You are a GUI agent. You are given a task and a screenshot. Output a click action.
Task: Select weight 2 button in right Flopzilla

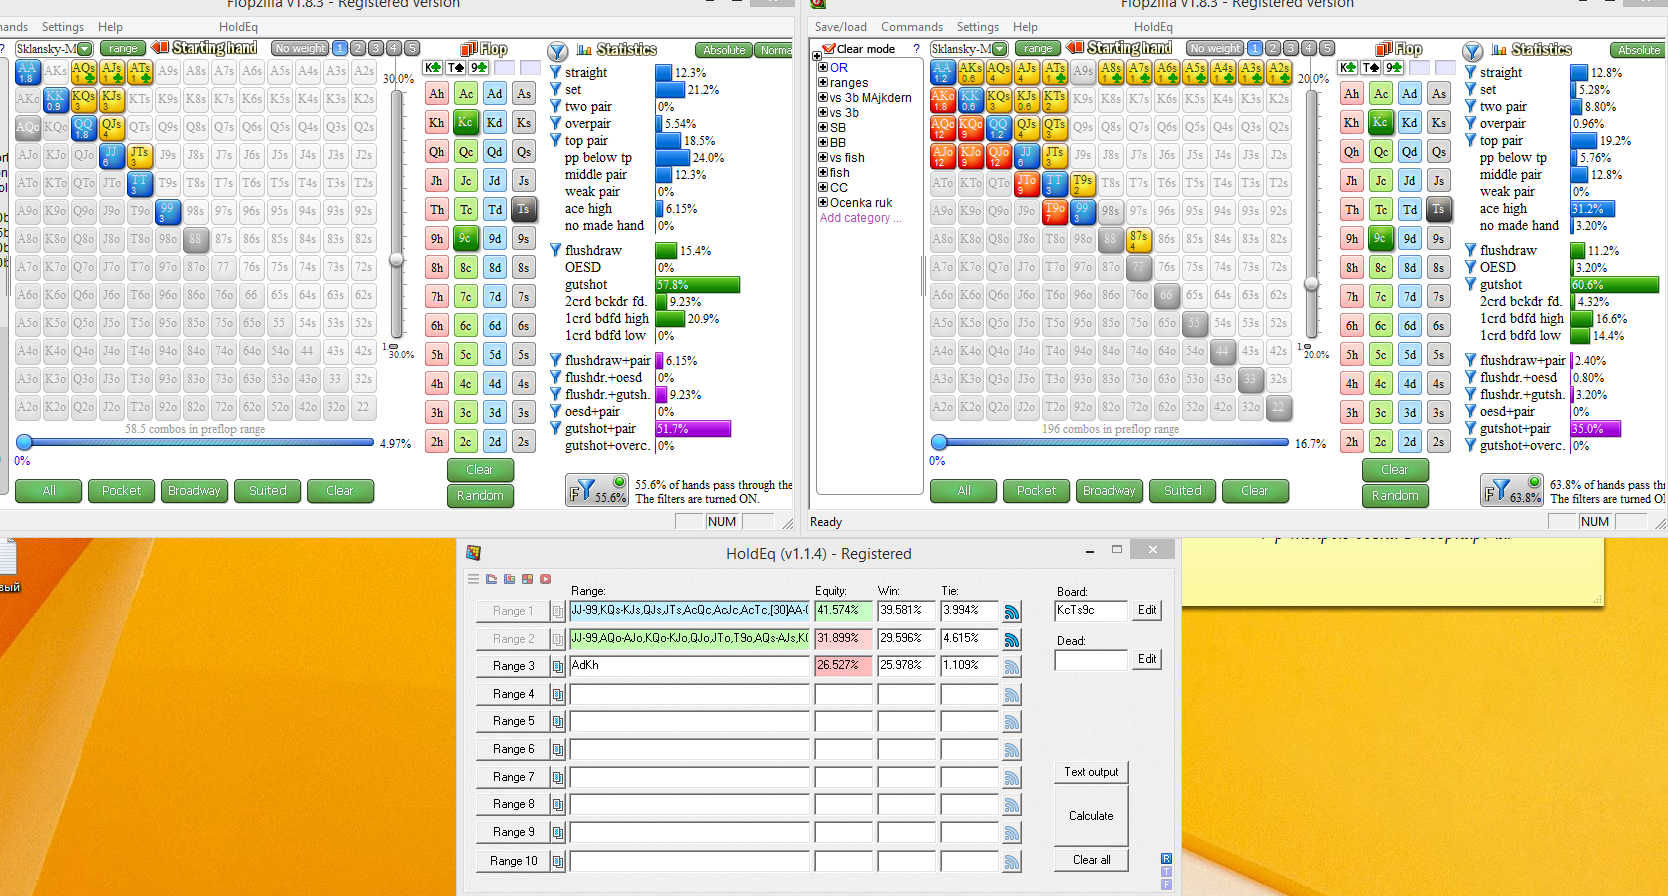[1273, 48]
